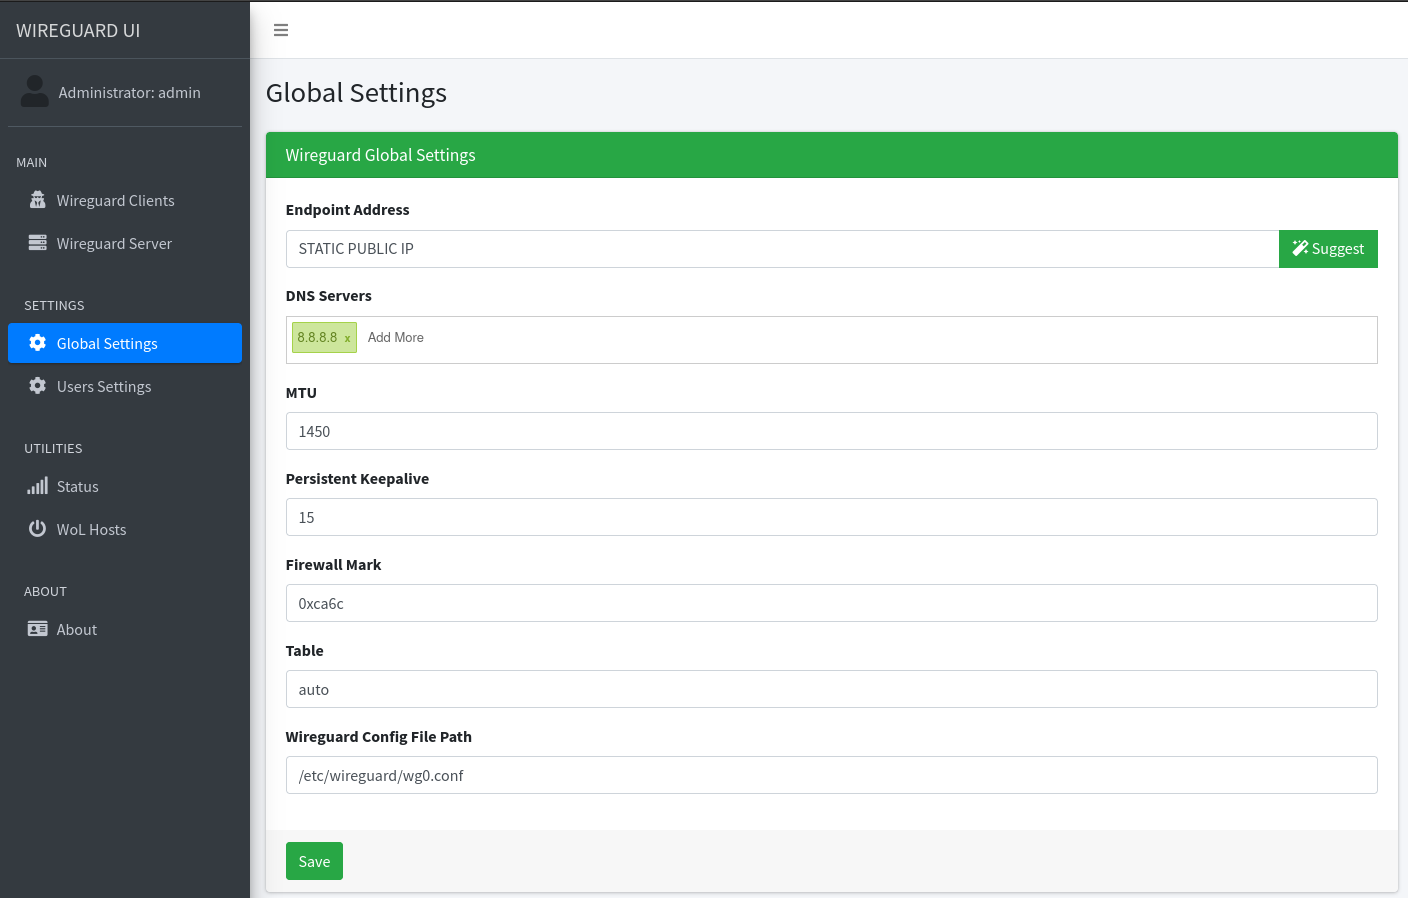Image resolution: width=1408 pixels, height=898 pixels.
Task: Click the Global Settings gear icon
Action: pyautogui.click(x=37, y=343)
